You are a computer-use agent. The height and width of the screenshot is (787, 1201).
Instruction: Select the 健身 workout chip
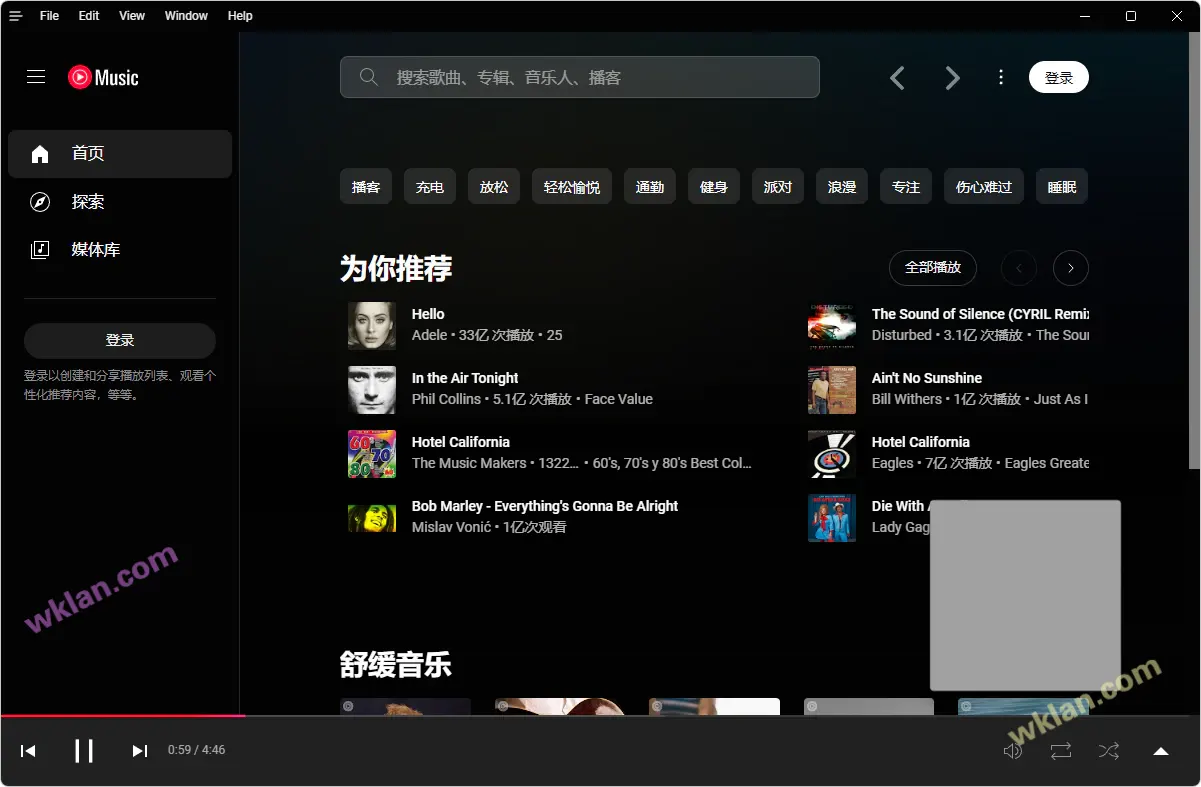point(714,187)
